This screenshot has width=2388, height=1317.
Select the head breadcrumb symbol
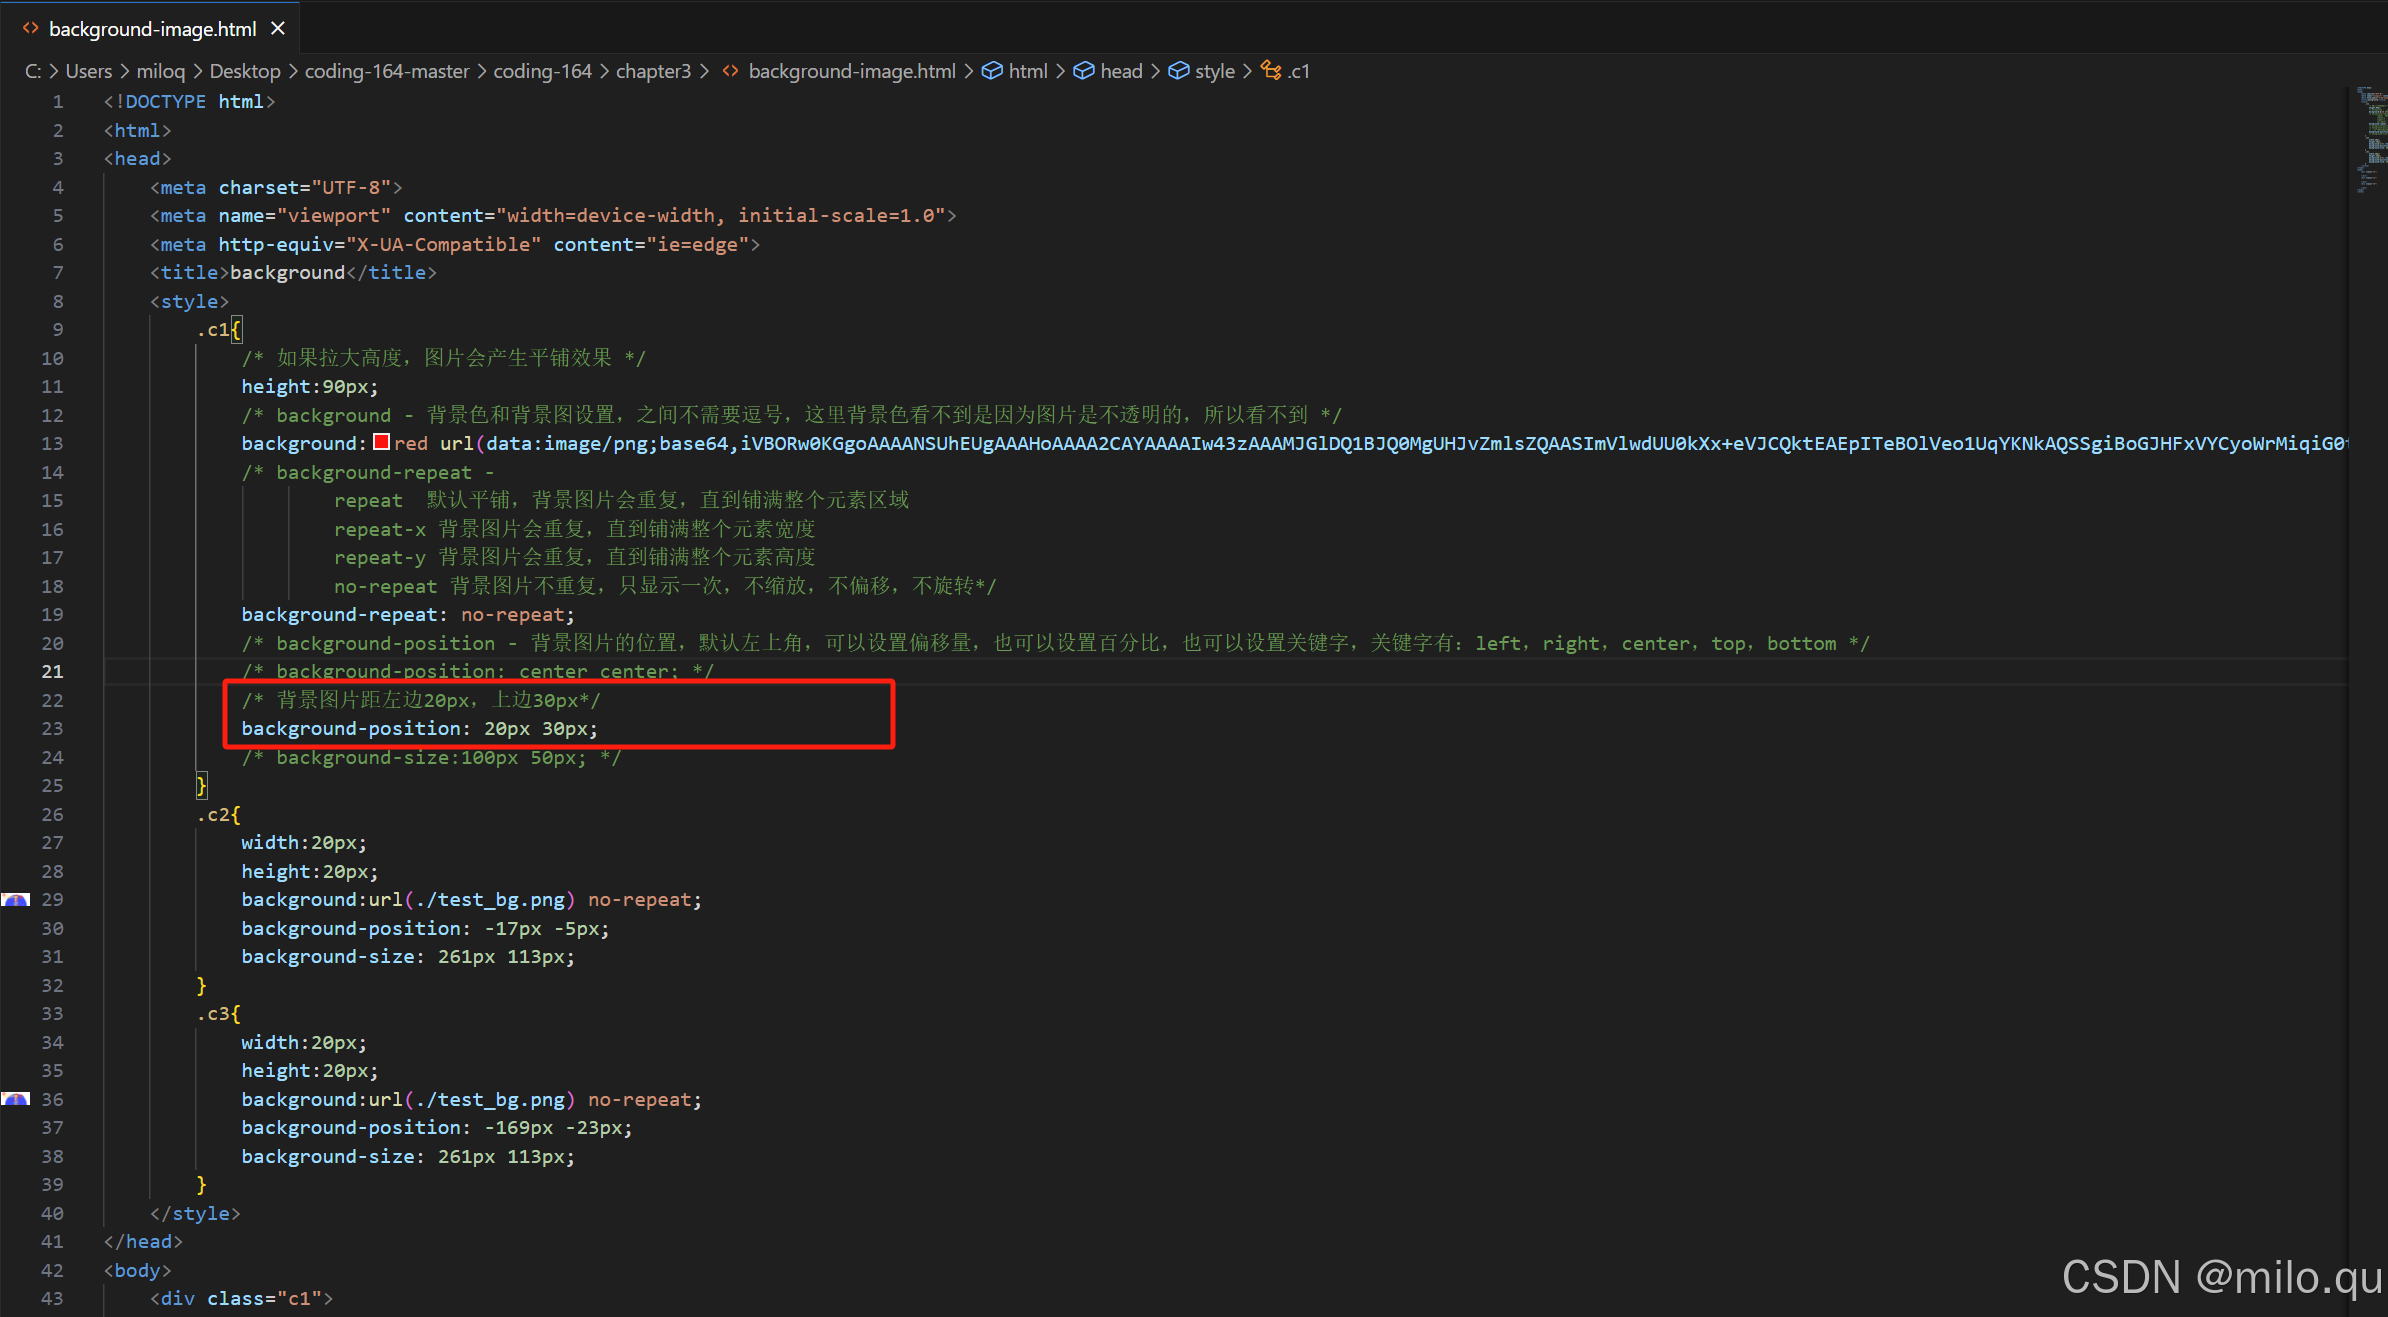[1121, 71]
